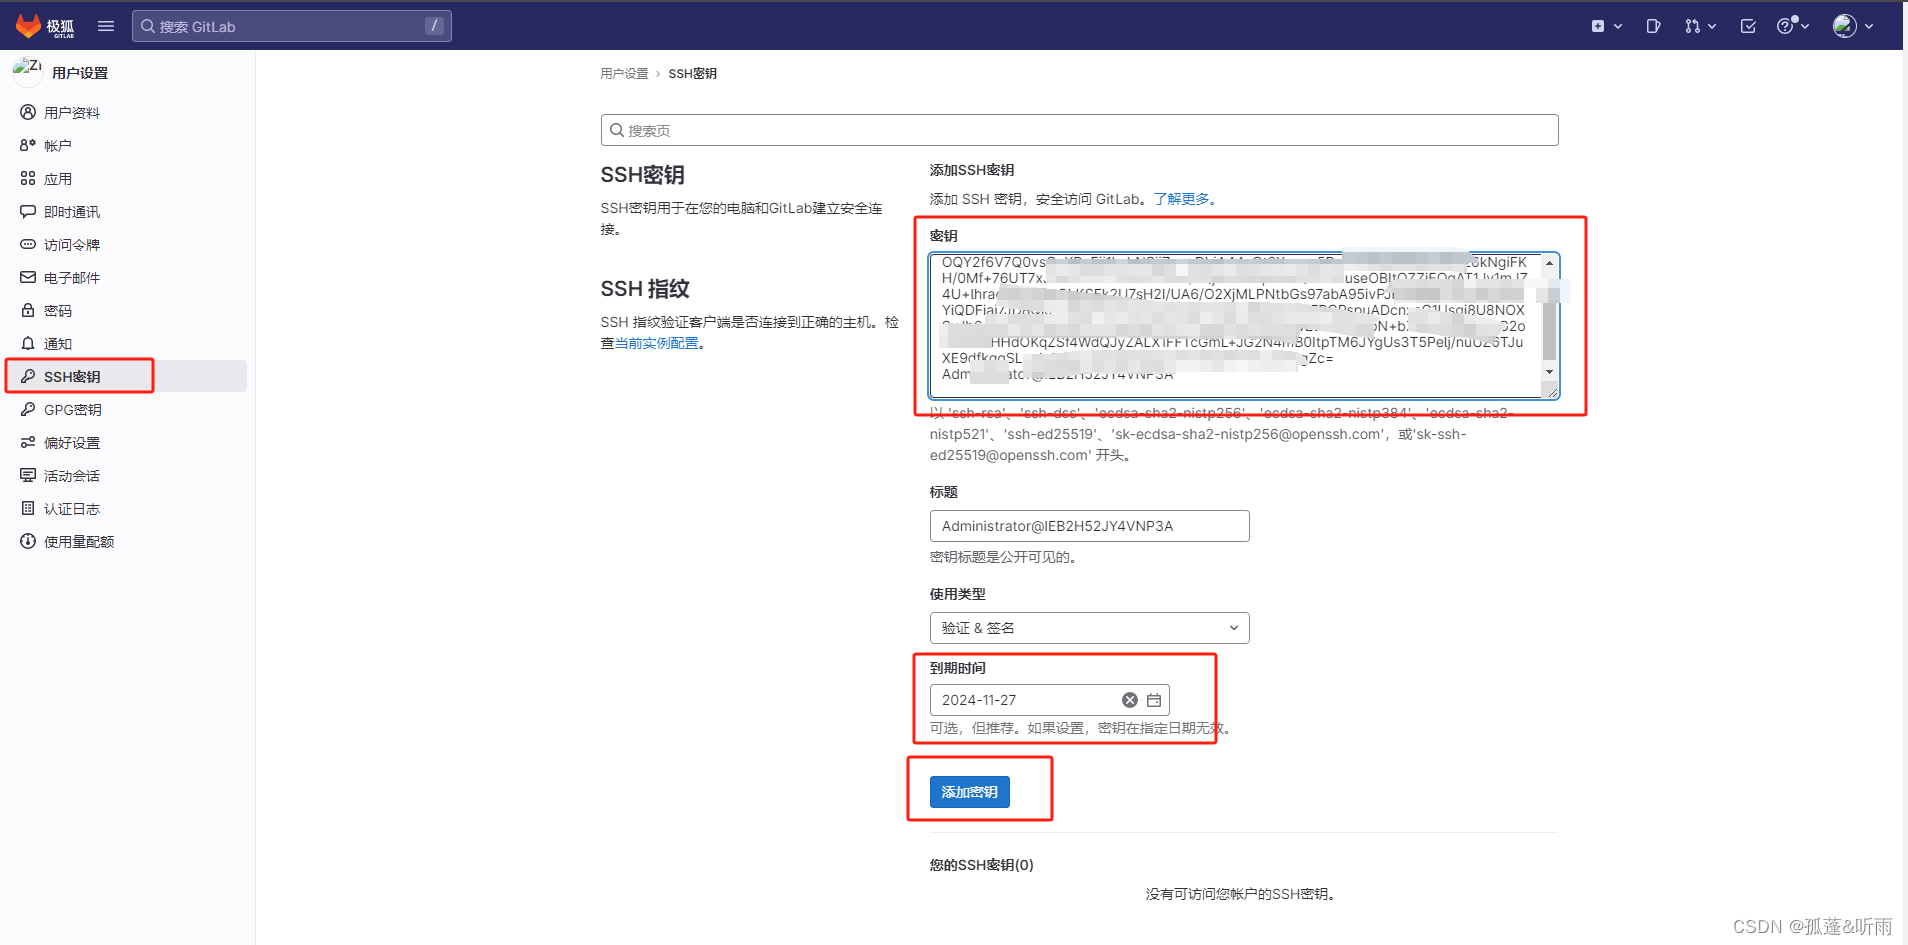This screenshot has height=945, width=1908.
Task: Click the chat bubble icon beside 即时通讯
Action: tap(28, 211)
